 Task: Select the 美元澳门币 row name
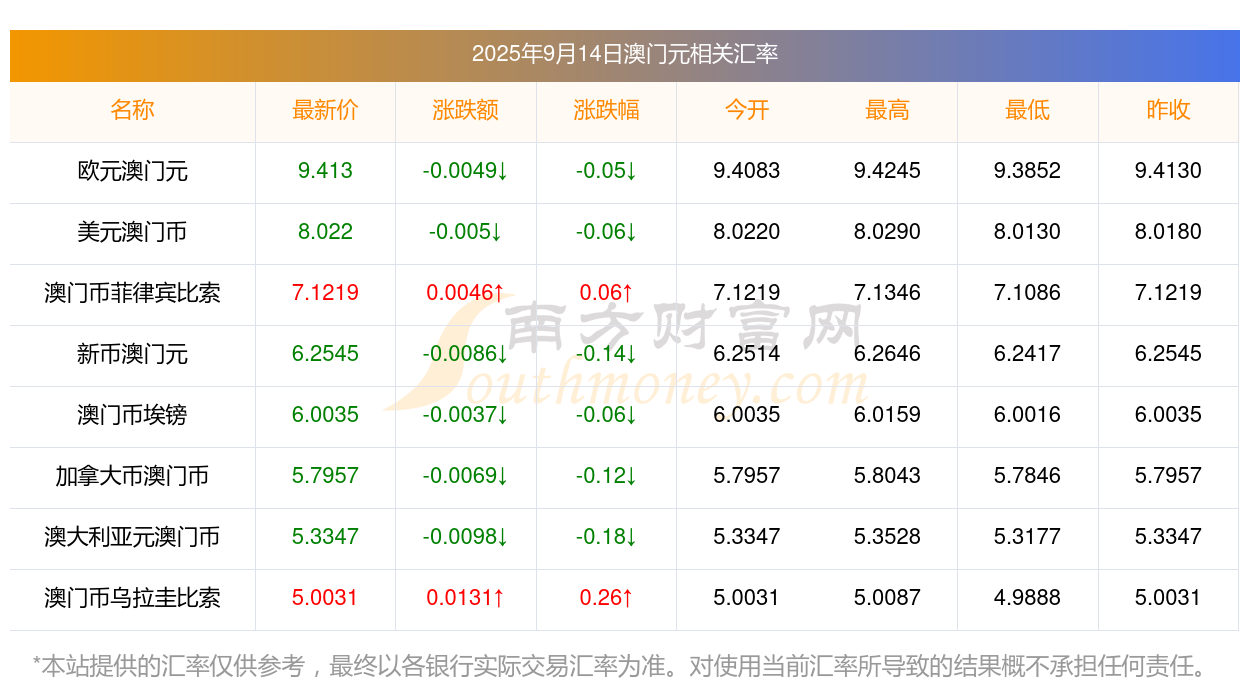click(132, 232)
